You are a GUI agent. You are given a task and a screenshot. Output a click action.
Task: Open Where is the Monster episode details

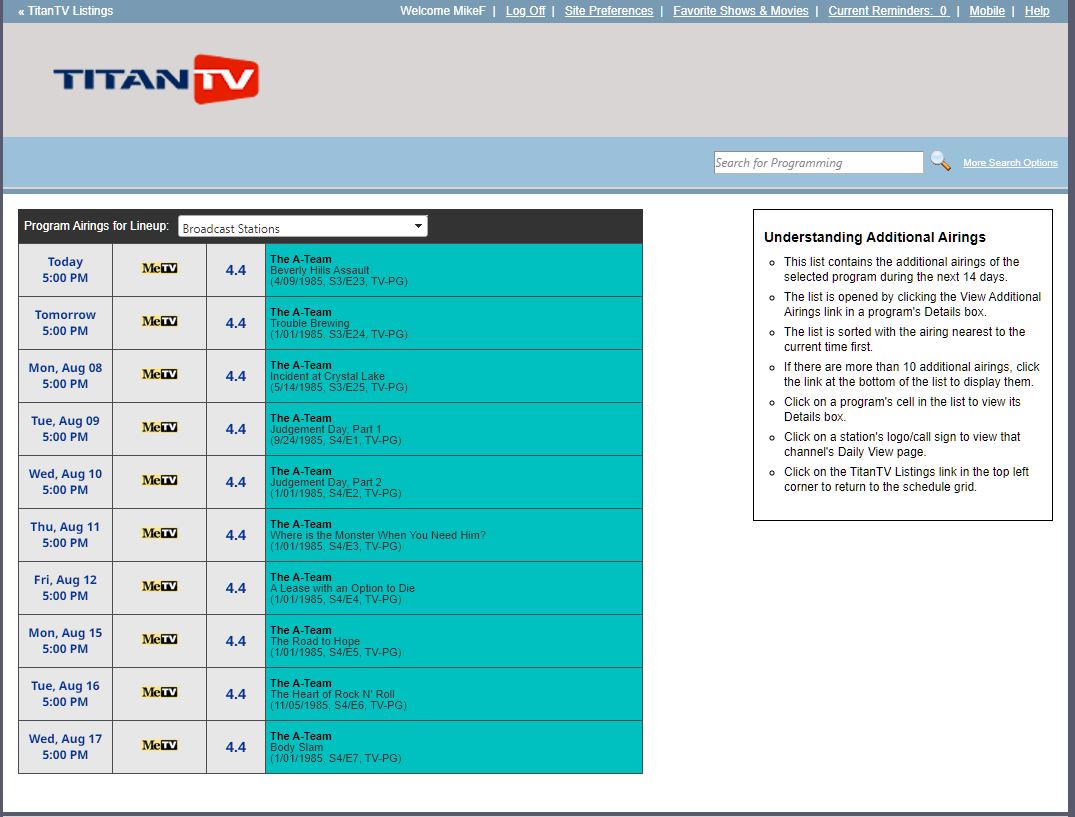pyautogui.click(x=454, y=535)
